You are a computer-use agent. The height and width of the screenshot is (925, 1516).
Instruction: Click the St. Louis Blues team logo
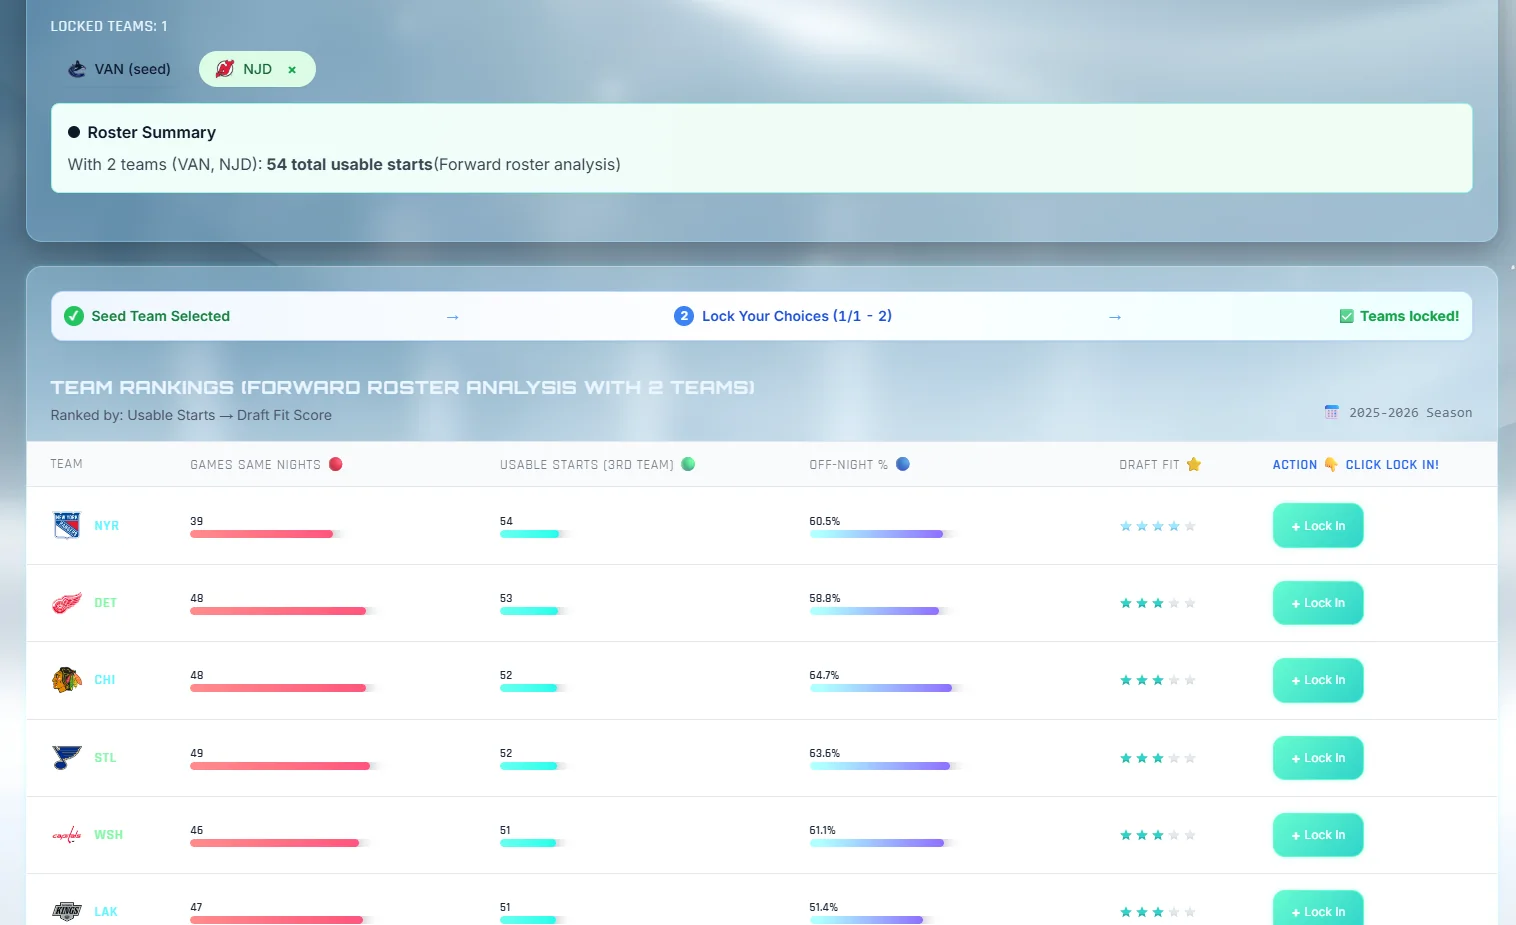point(67,757)
